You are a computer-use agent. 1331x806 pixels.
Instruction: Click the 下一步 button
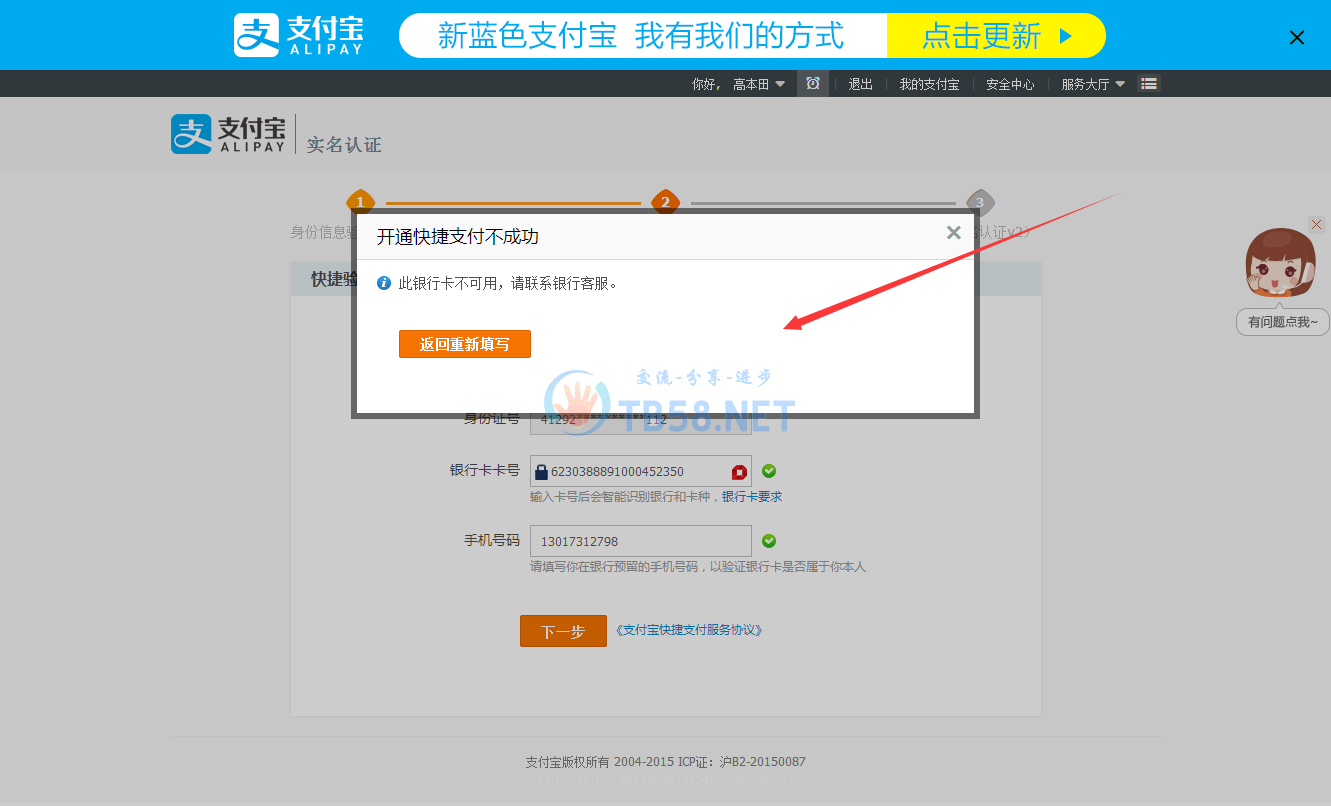(563, 631)
